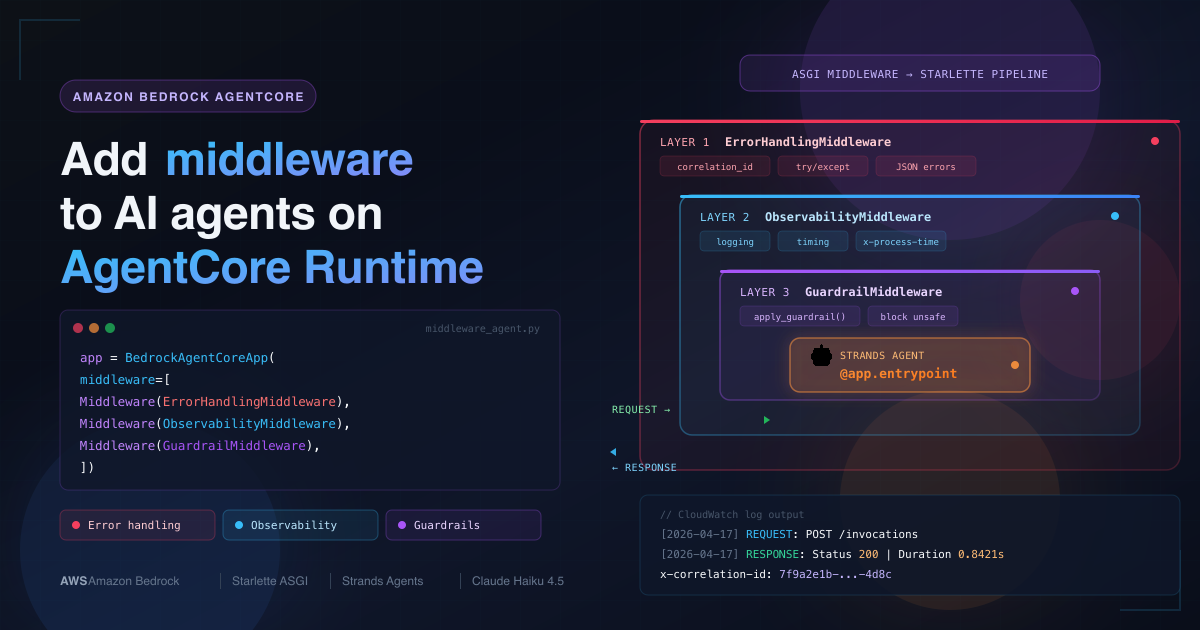Viewport: 1200px width, 630px height.
Task: Click the red status dot on Layer 1 panel
Action: point(1155,141)
